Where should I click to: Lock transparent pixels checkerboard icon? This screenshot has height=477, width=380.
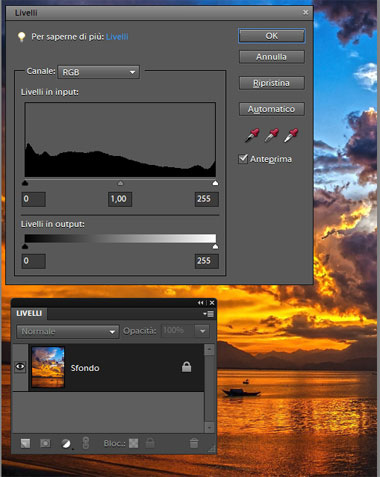pos(134,443)
